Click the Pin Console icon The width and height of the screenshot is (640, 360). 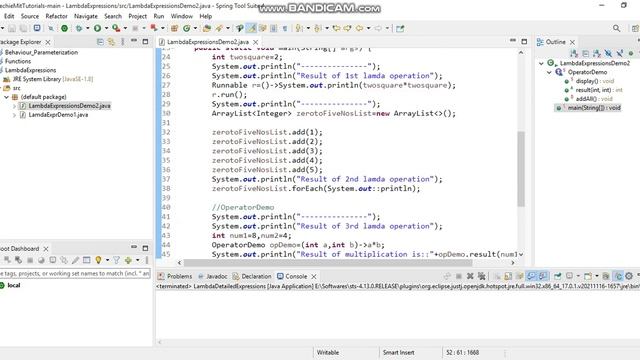pos(558,276)
